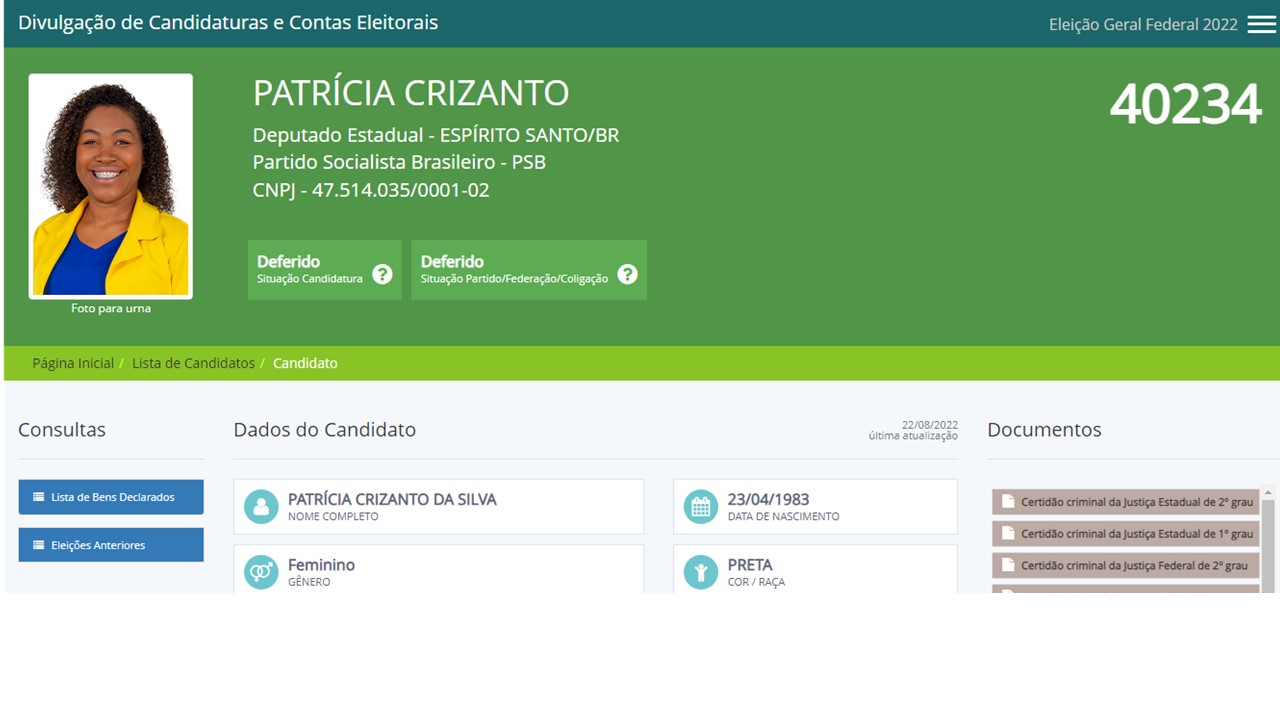
Task: Click the person icon beside Nome Completo
Action: pyautogui.click(x=261, y=507)
